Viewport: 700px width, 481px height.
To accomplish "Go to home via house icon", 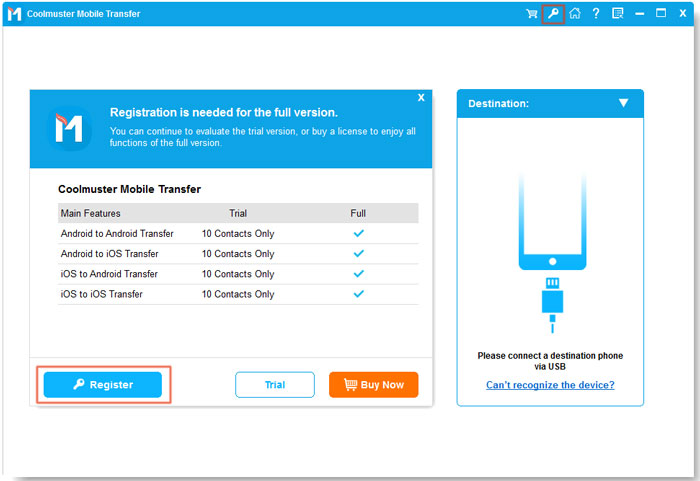I will 575,14.
